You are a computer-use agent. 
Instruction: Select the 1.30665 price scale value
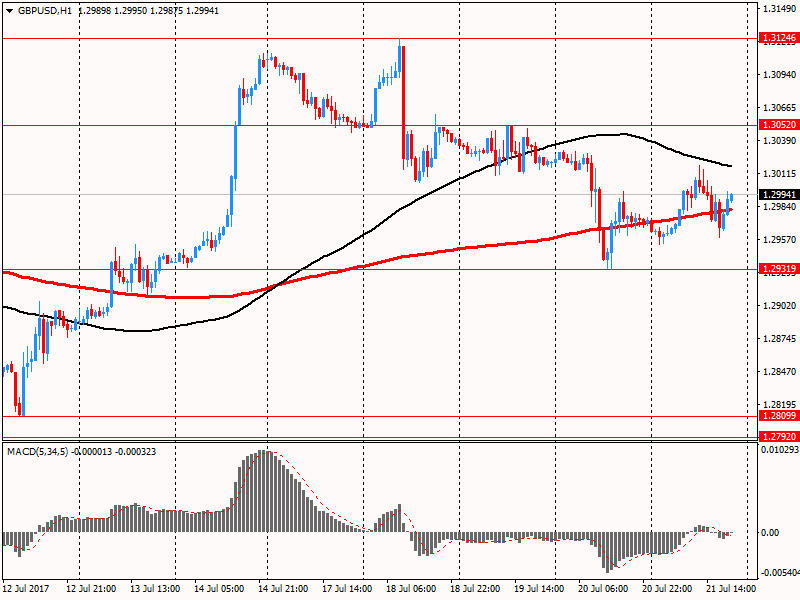point(780,107)
